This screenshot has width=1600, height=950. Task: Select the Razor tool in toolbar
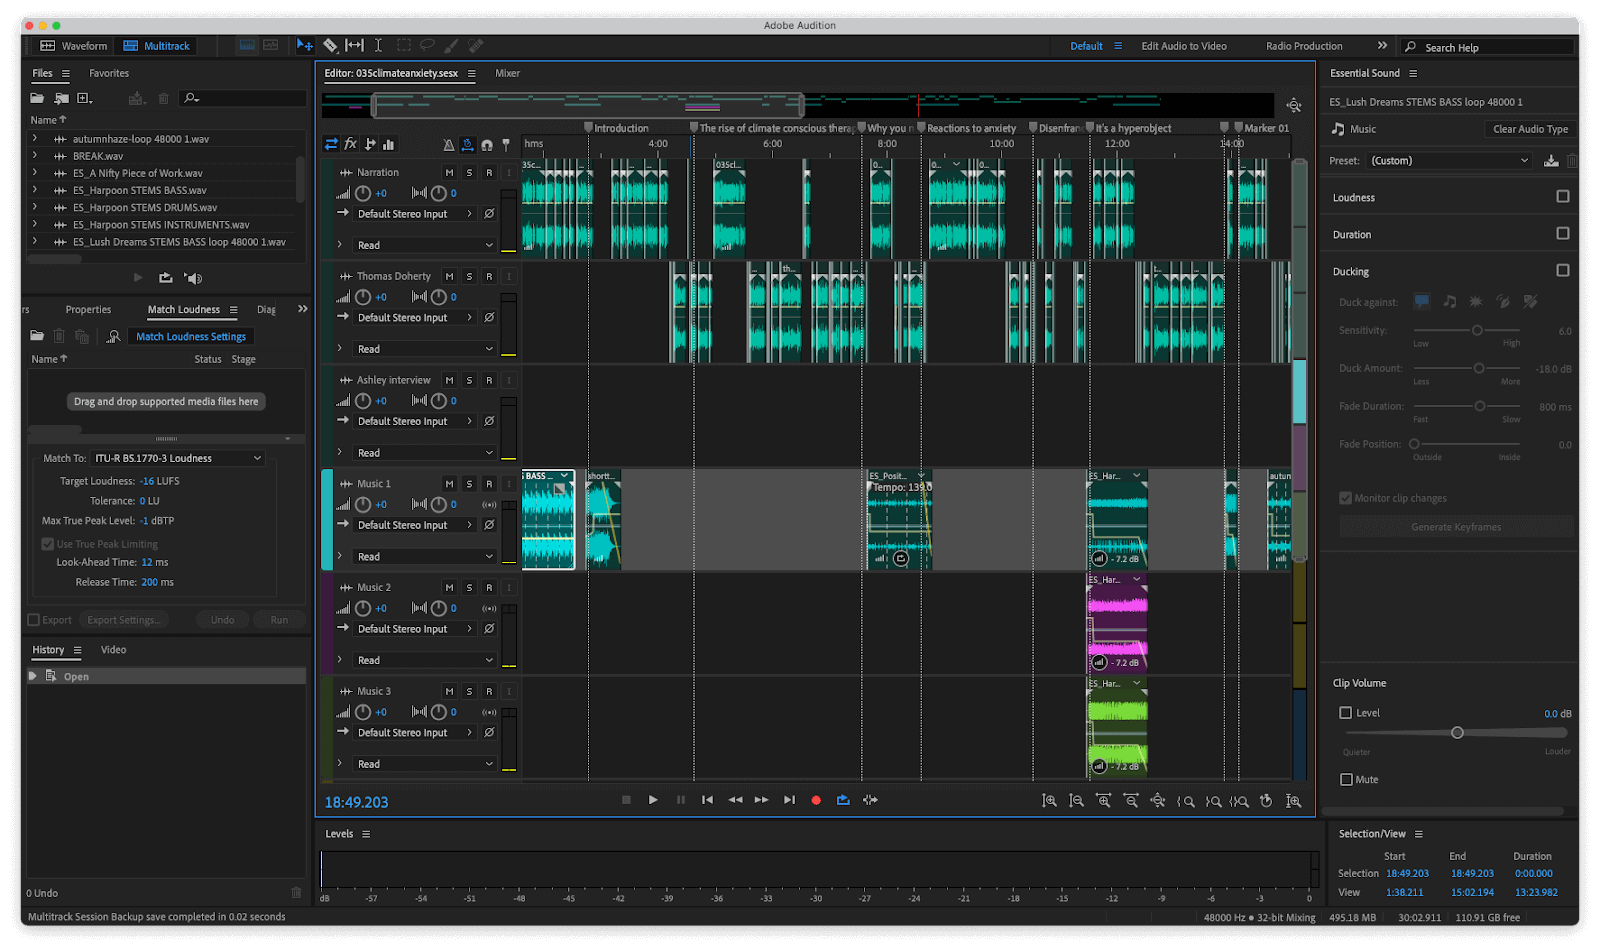click(330, 45)
